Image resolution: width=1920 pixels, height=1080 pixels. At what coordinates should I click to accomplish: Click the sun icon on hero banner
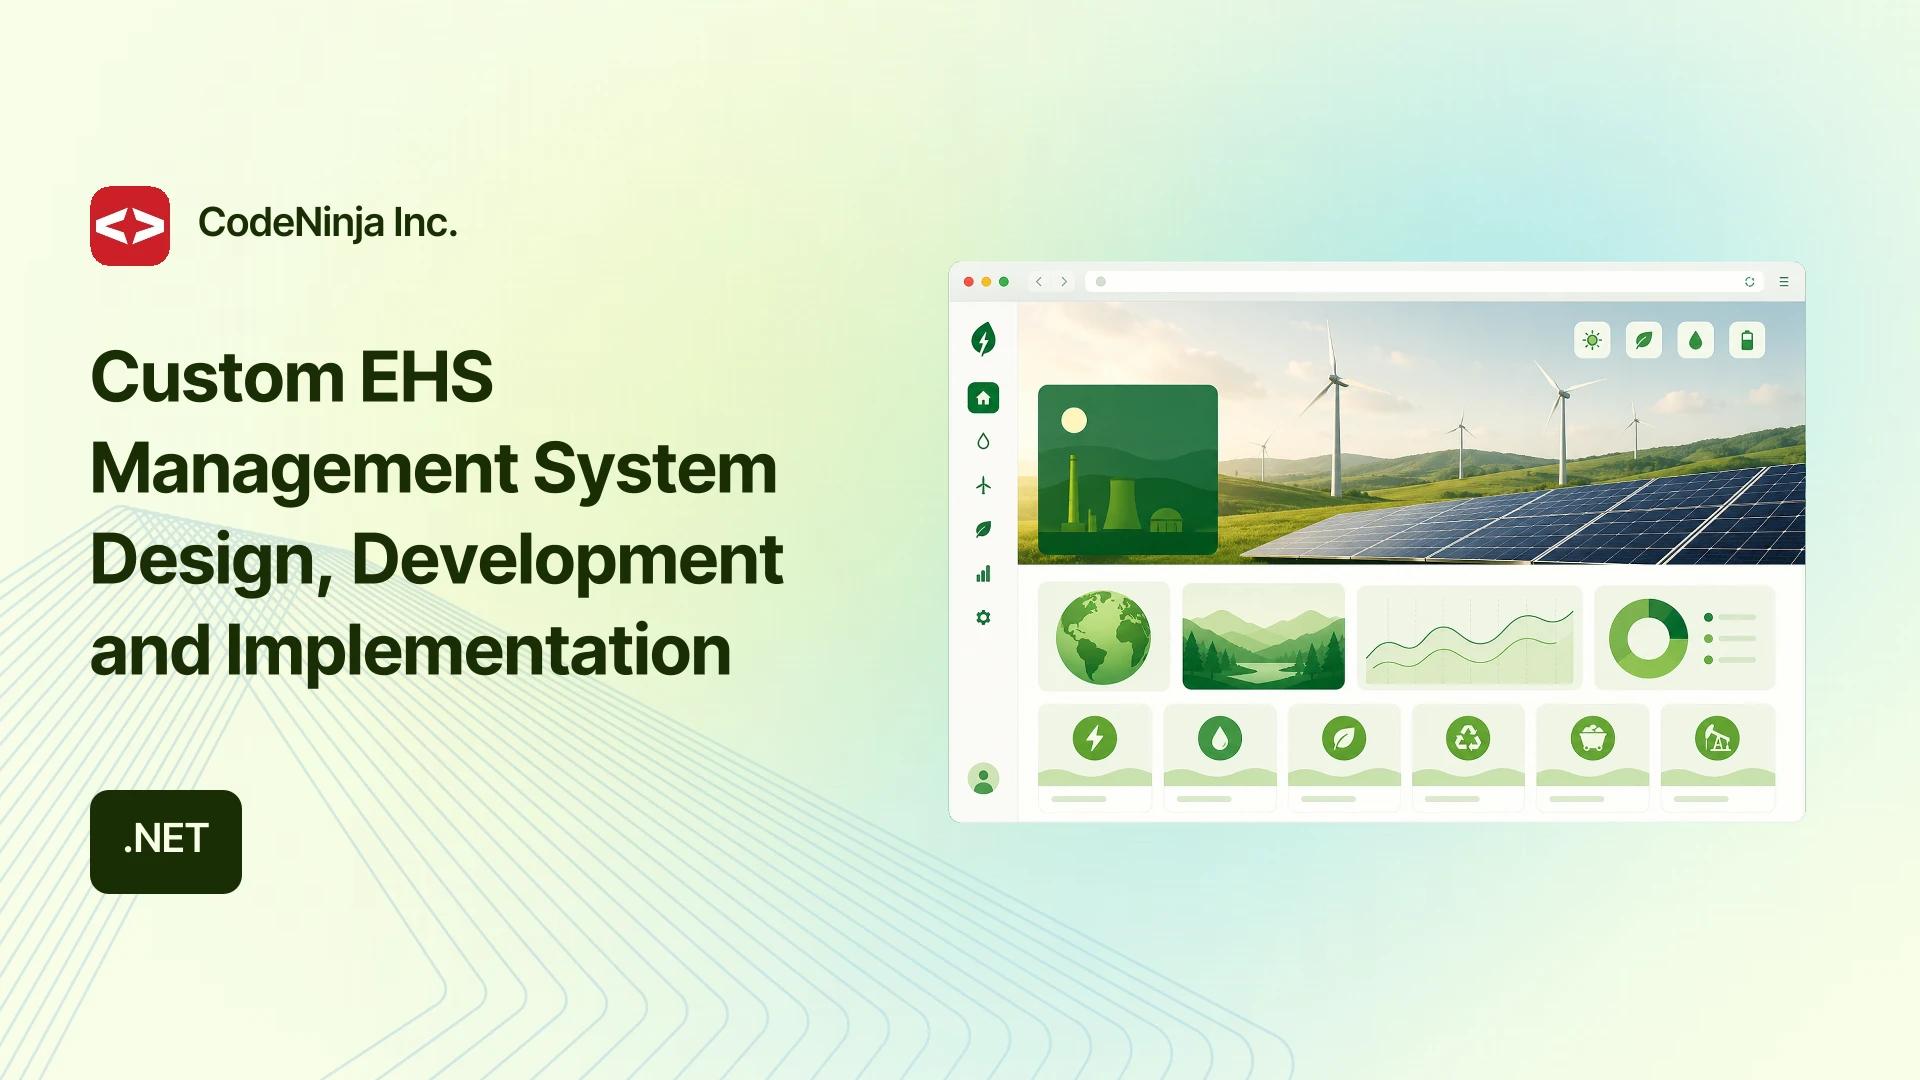1592,340
